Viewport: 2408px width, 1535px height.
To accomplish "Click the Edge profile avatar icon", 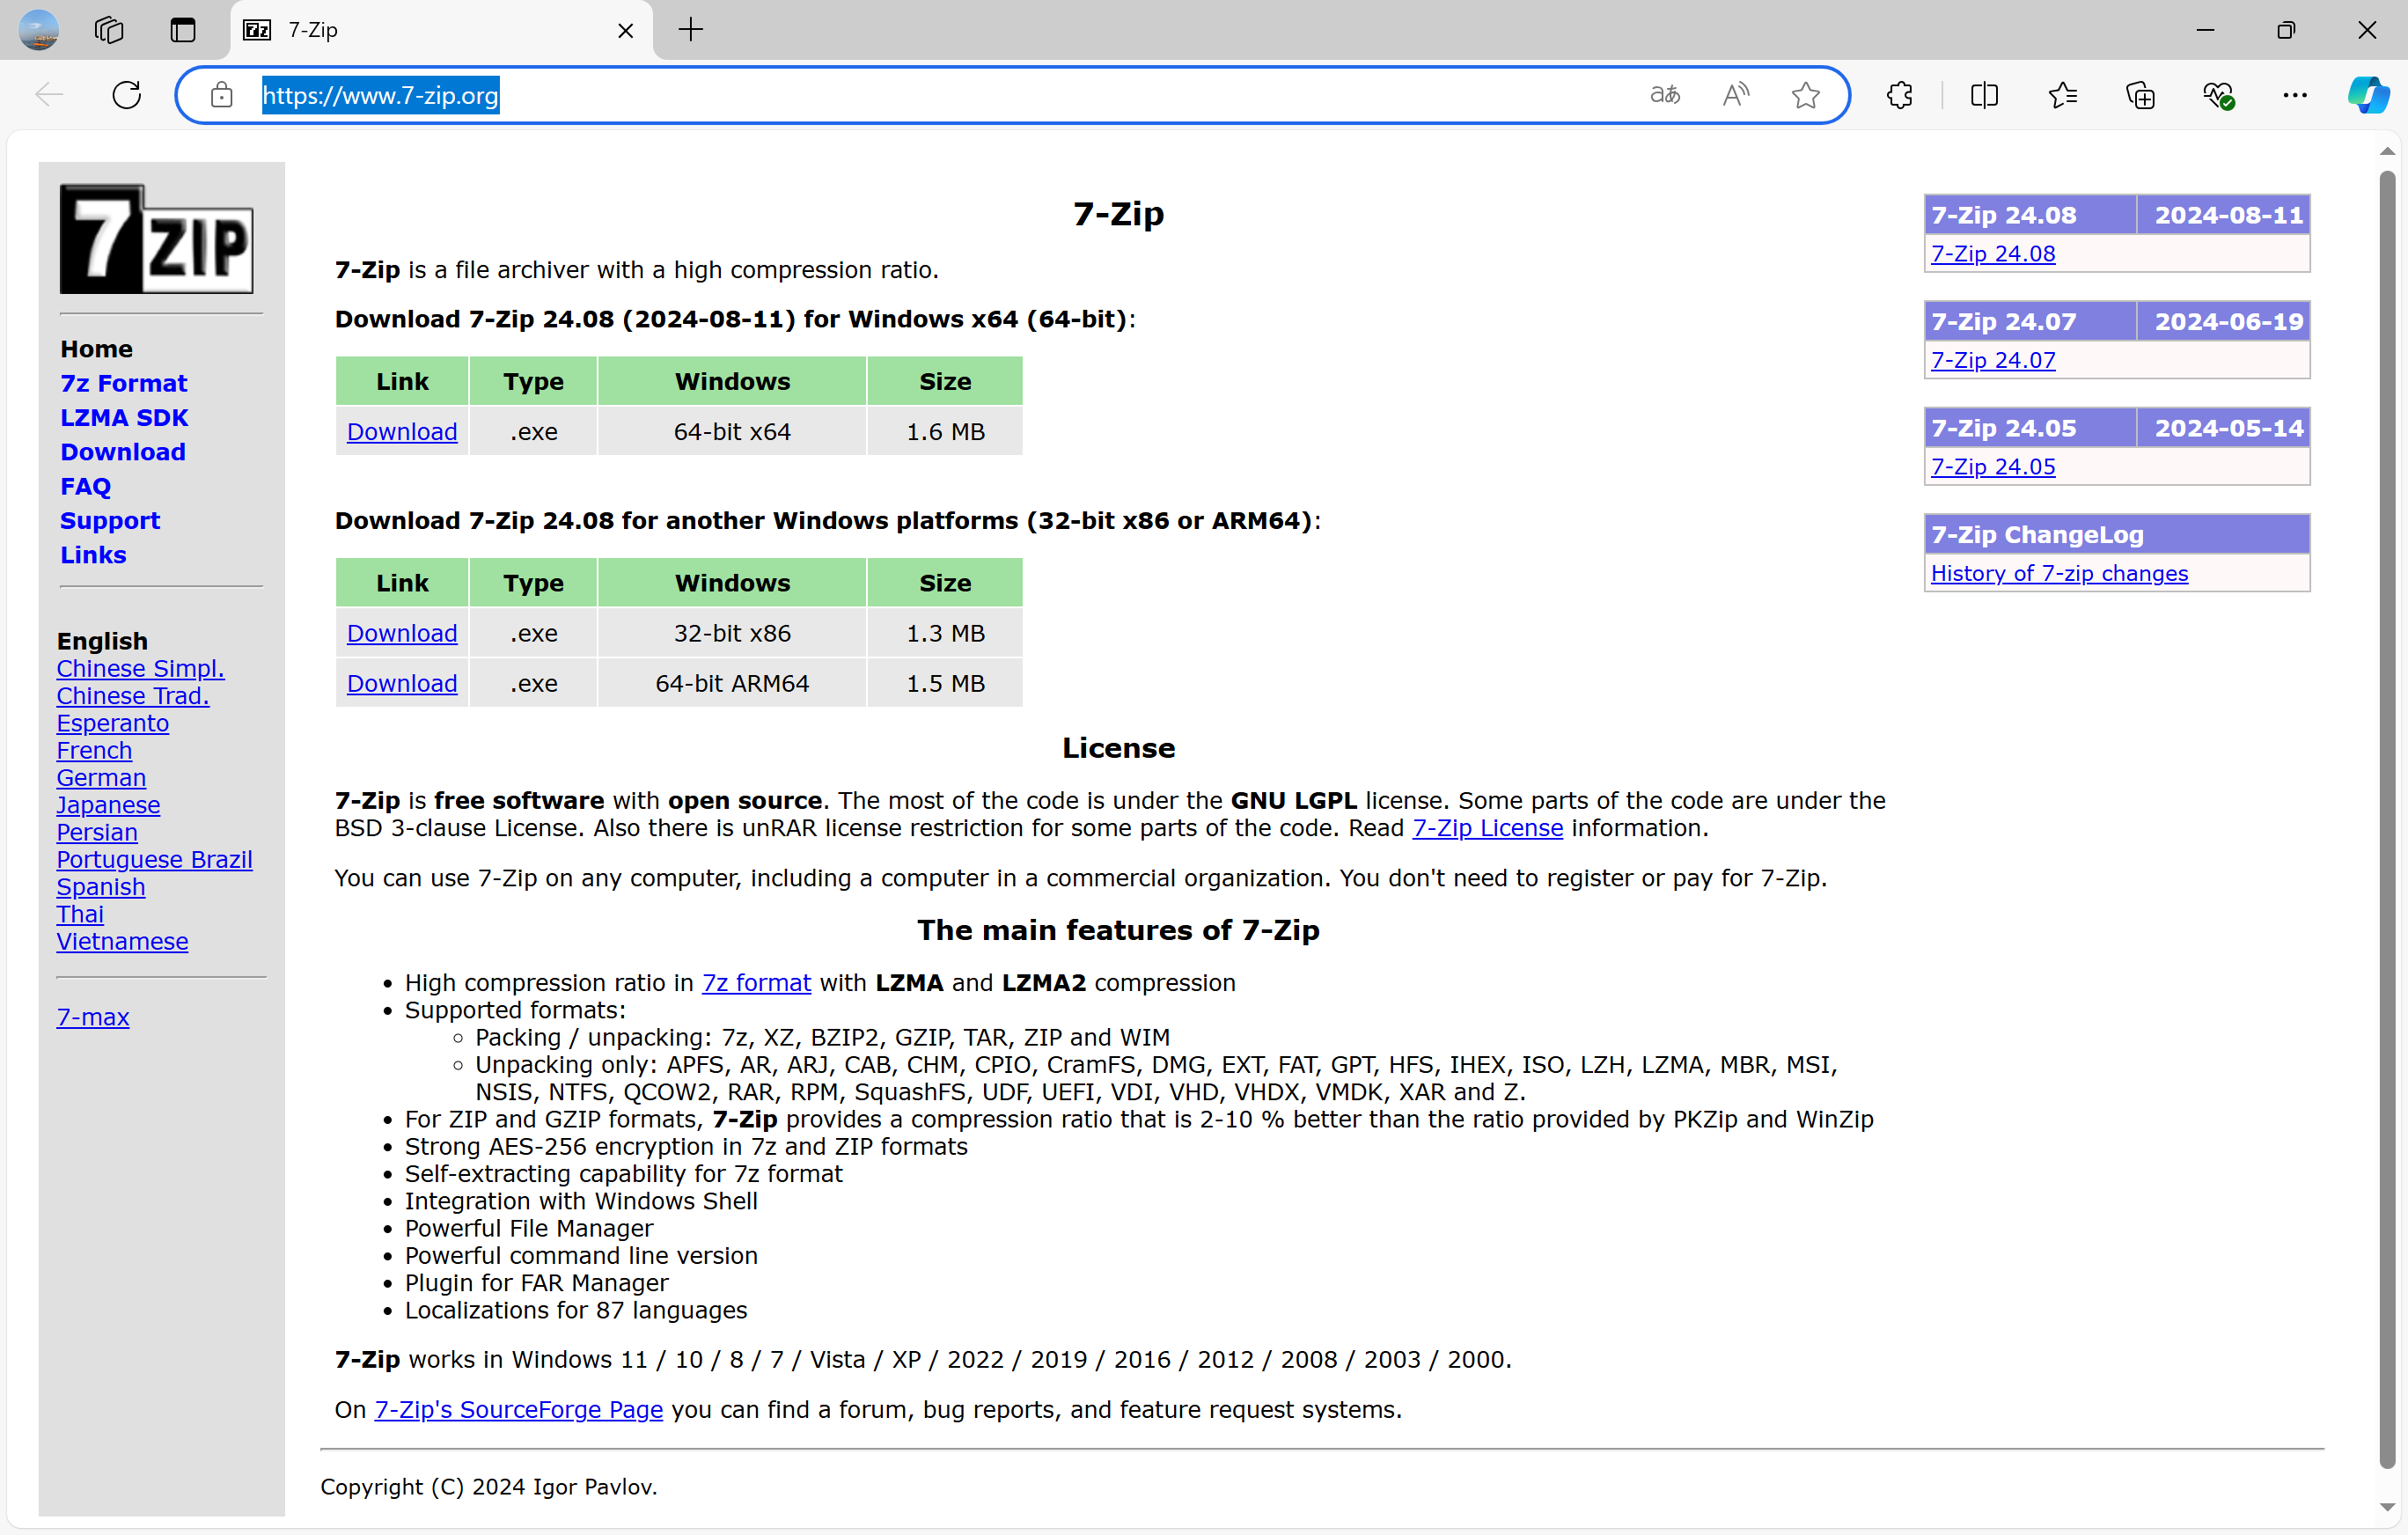I will click(x=39, y=30).
